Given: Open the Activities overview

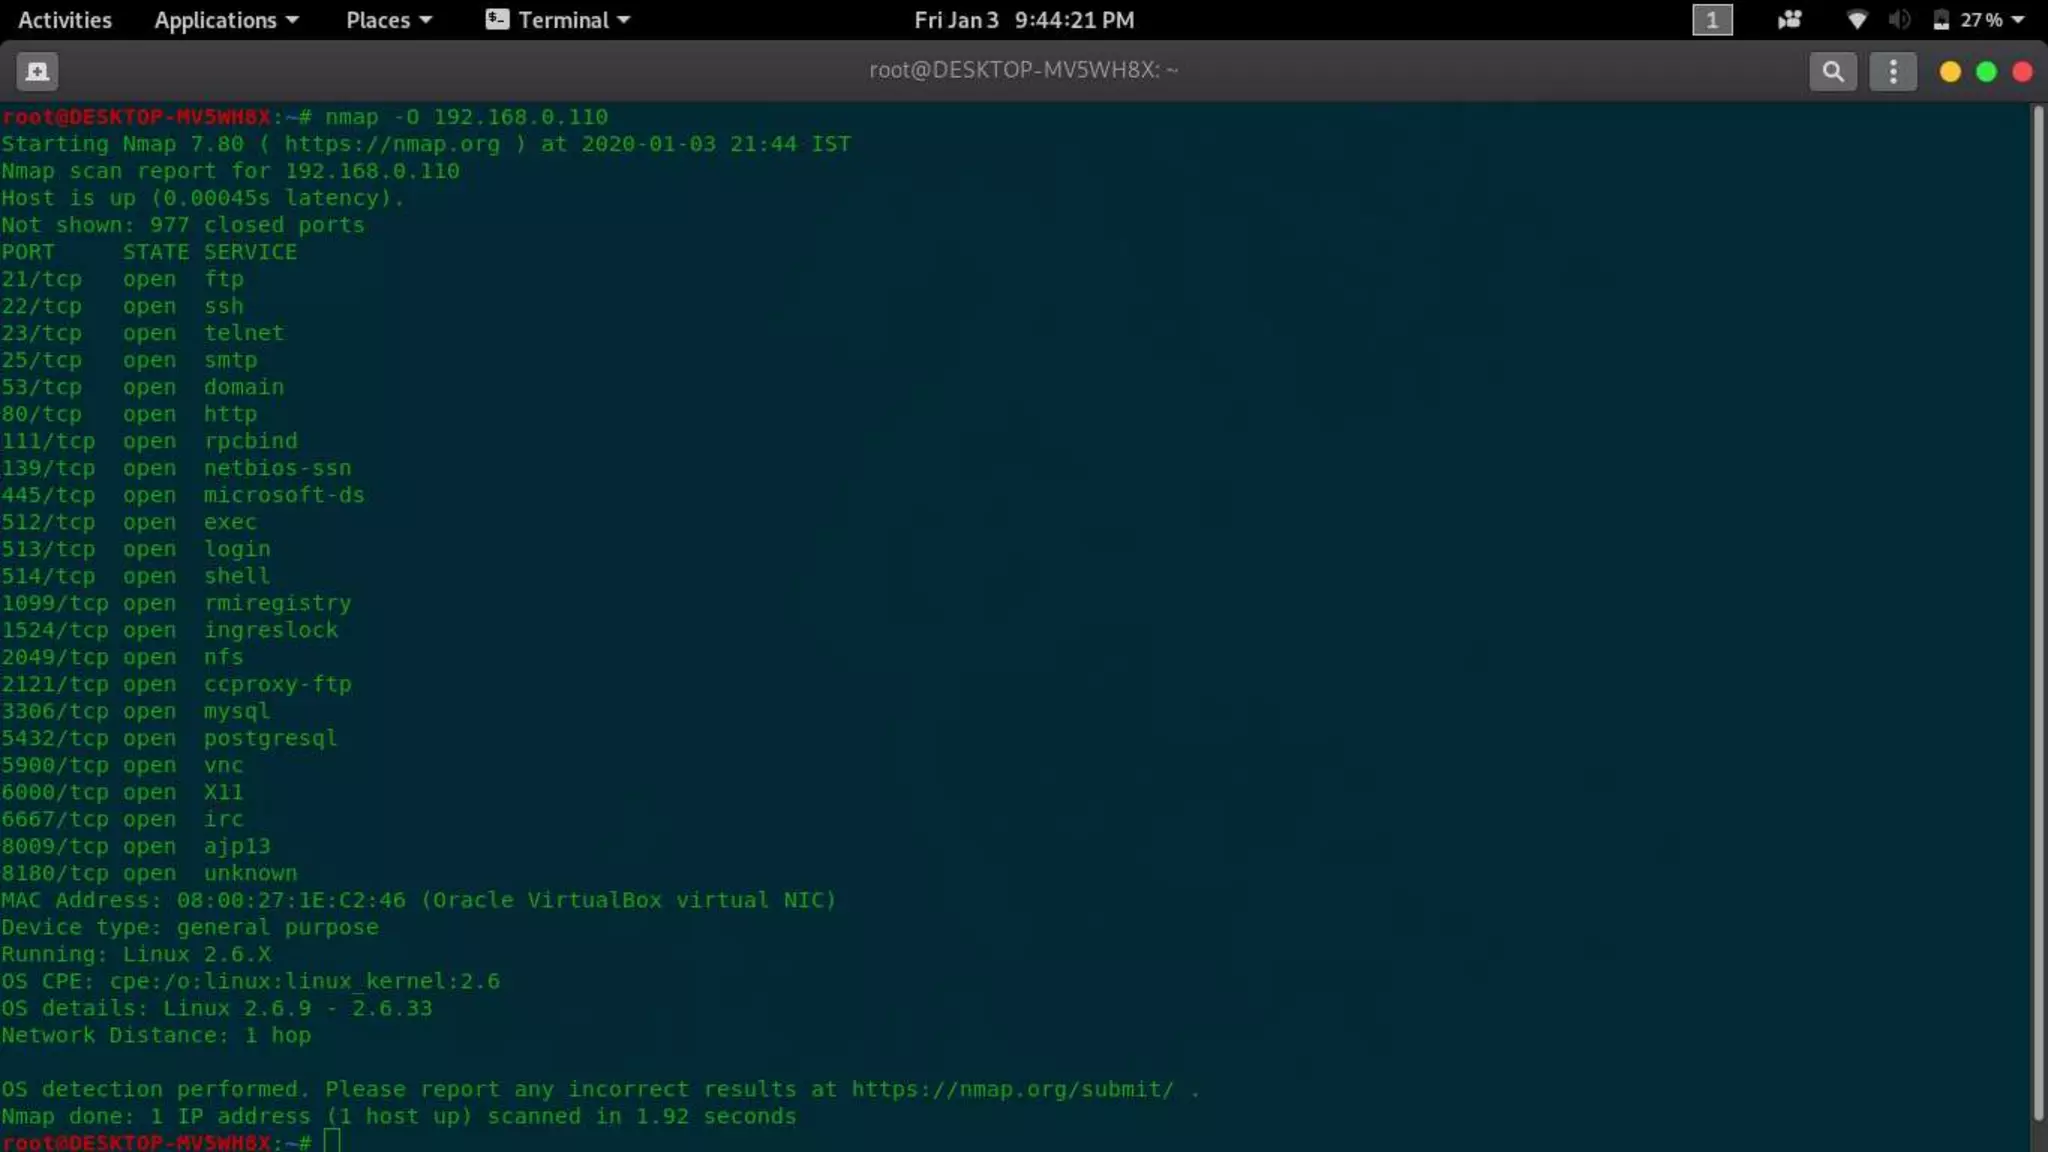Looking at the screenshot, I should coord(65,20).
